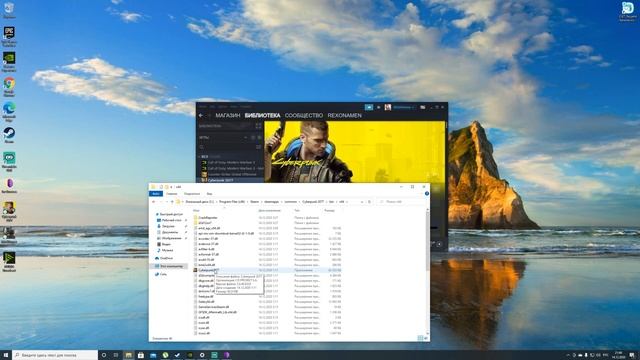Click the Steam library search field
Screen dimensions: 640x360
point(227,147)
